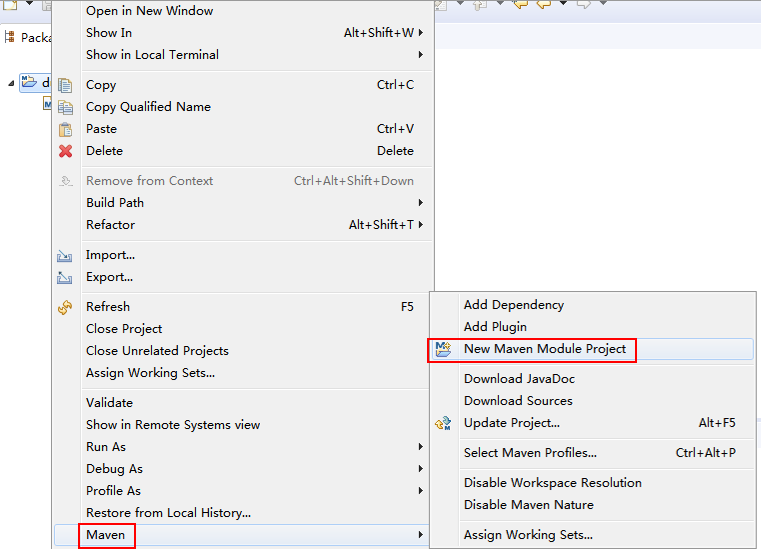Open the Debug As entry
Screen dimensions: 761x549
coord(243,469)
